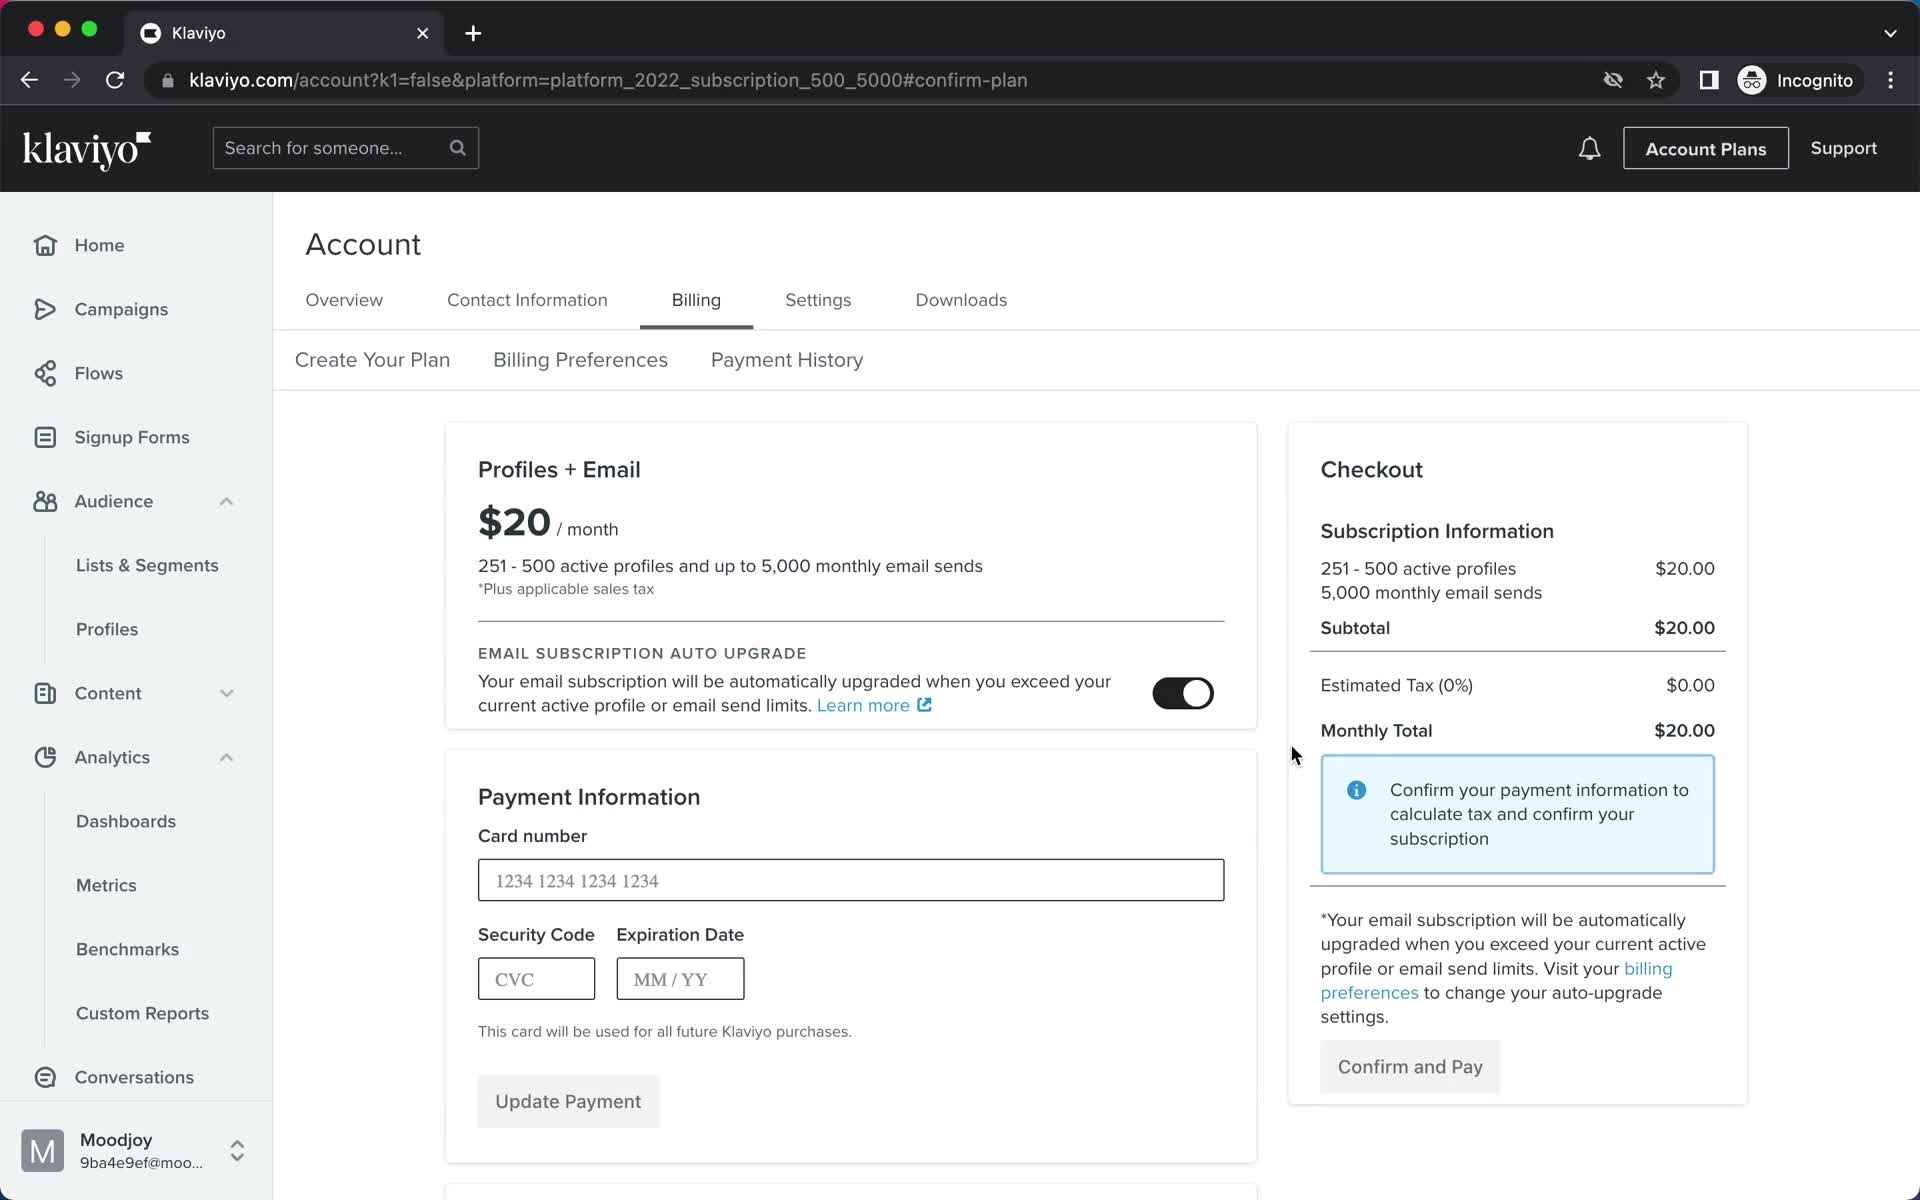Click the Moodjoy account avatar
Image resolution: width=1920 pixels, height=1200 pixels.
(x=43, y=1151)
